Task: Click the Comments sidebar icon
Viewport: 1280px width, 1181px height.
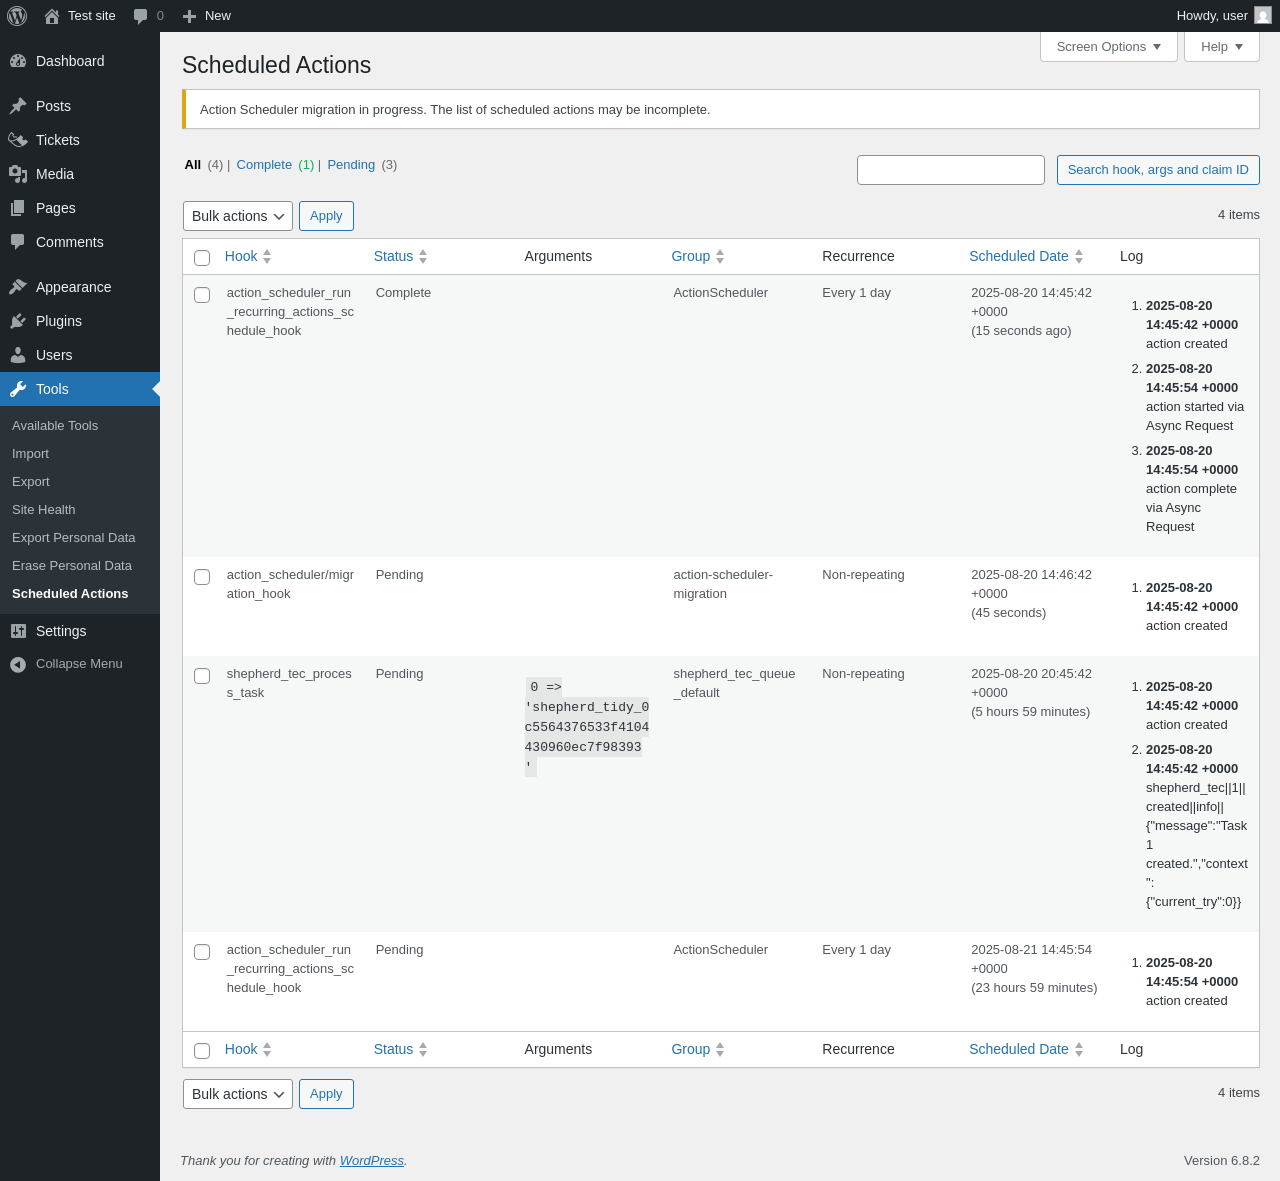Action: tap(18, 242)
